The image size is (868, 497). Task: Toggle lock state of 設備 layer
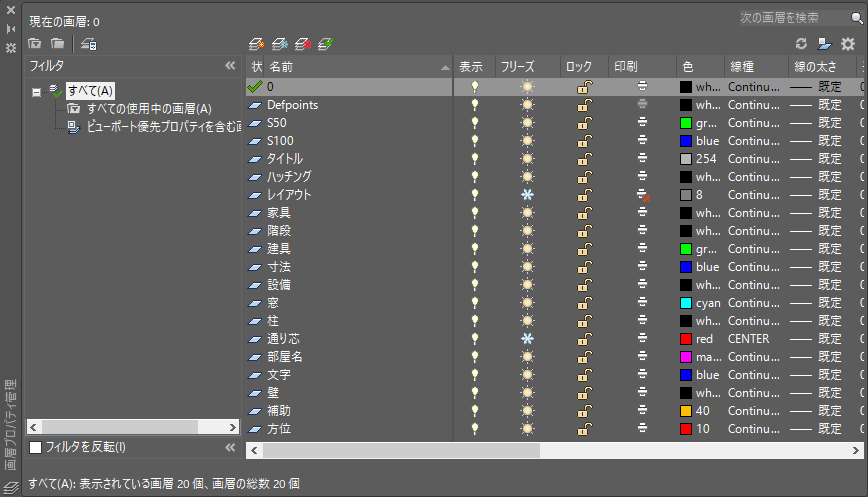pos(585,284)
